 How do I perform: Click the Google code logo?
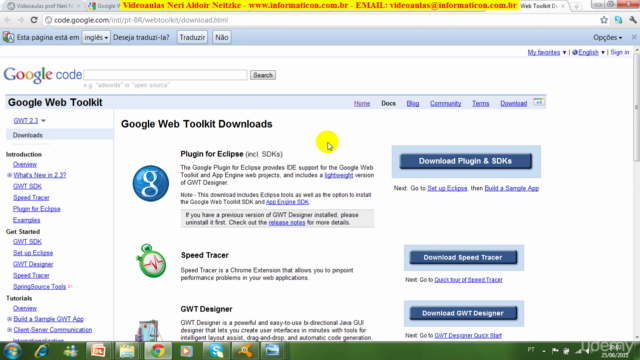[x=43, y=75]
